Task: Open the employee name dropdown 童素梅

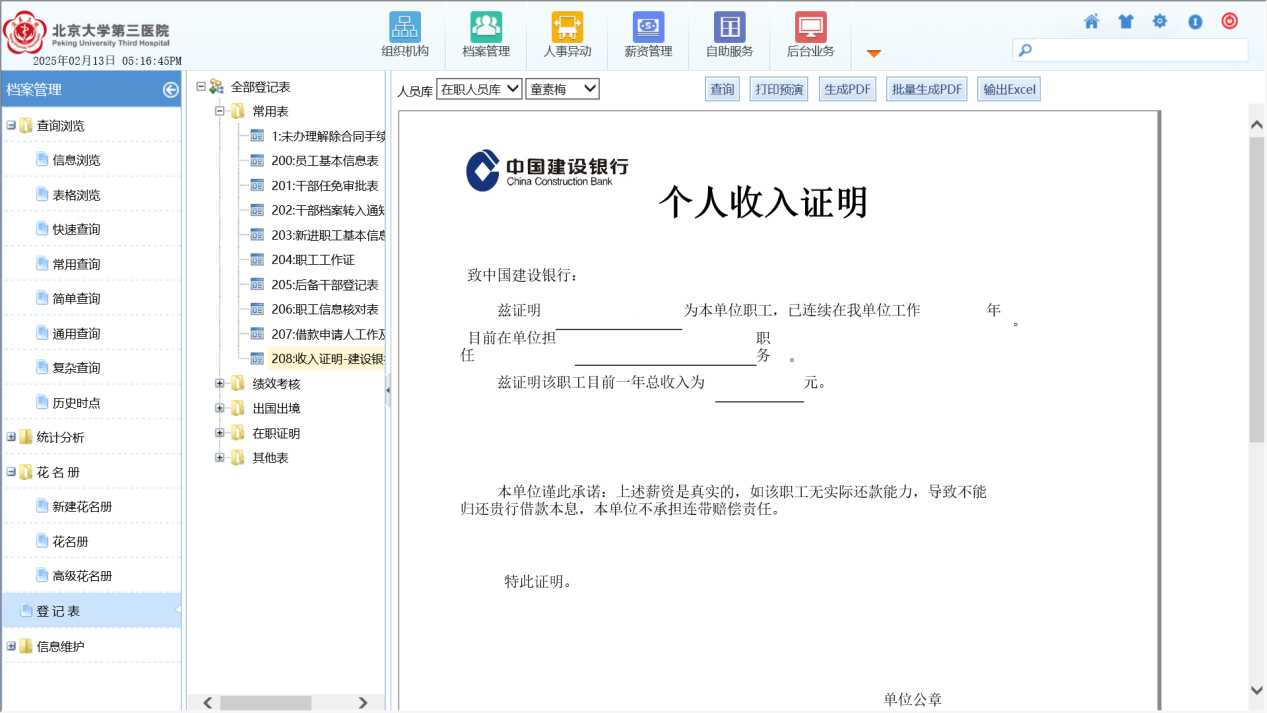Action: [562, 89]
